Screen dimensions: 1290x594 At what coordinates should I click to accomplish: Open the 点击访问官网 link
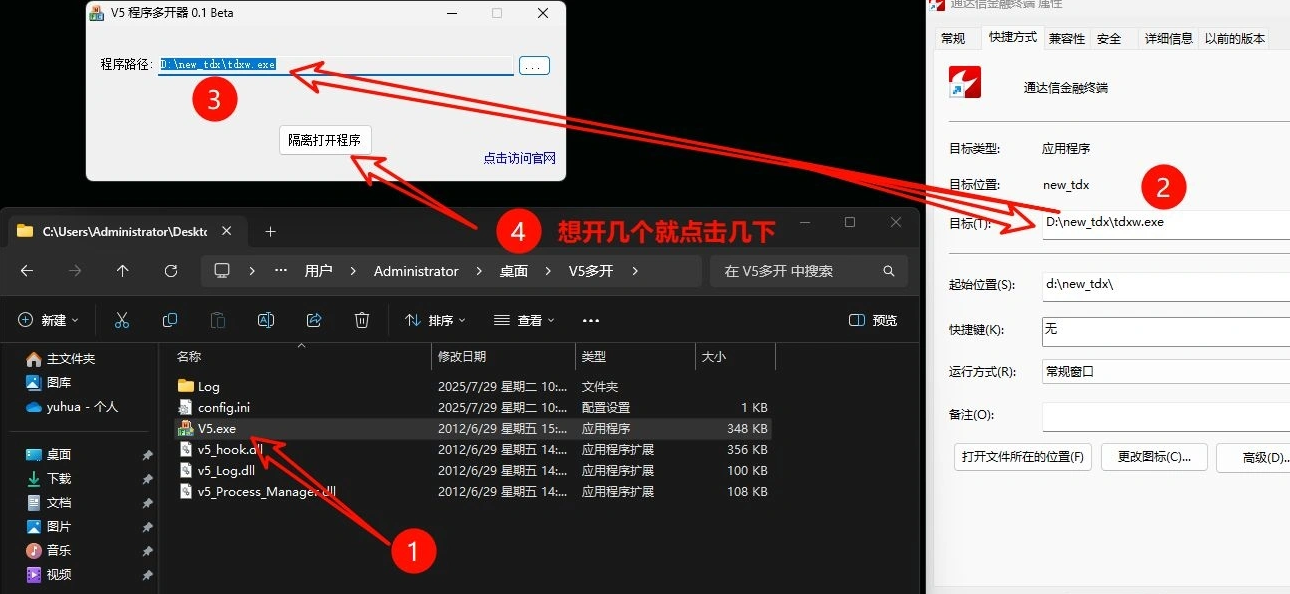(519, 158)
